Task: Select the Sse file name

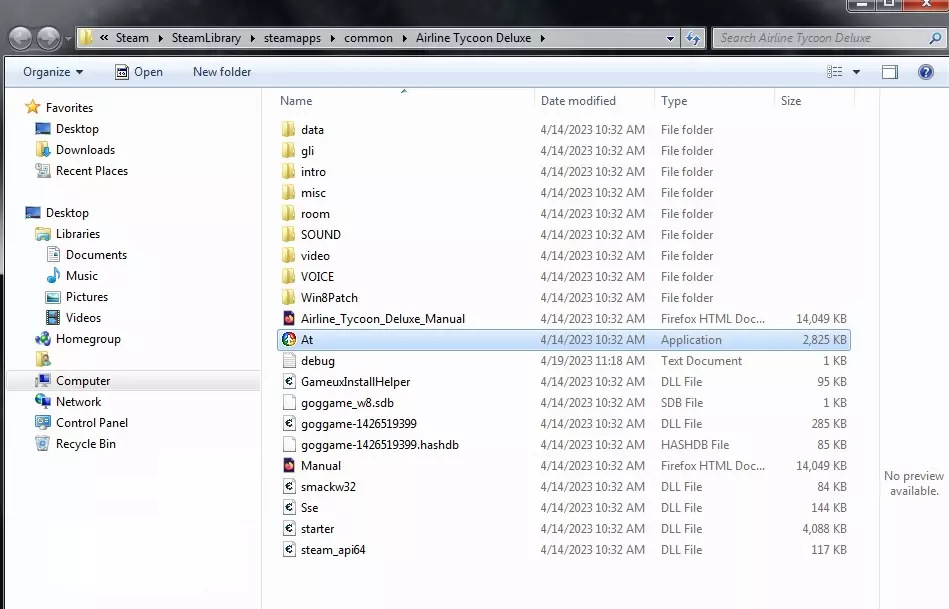Action: tap(309, 508)
